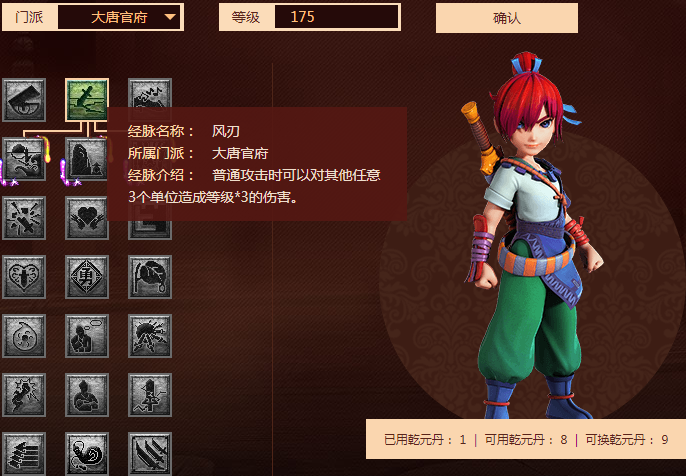This screenshot has width=686, height=476.
Task: Pick the figure with crossed arms icon
Action: 87,395
